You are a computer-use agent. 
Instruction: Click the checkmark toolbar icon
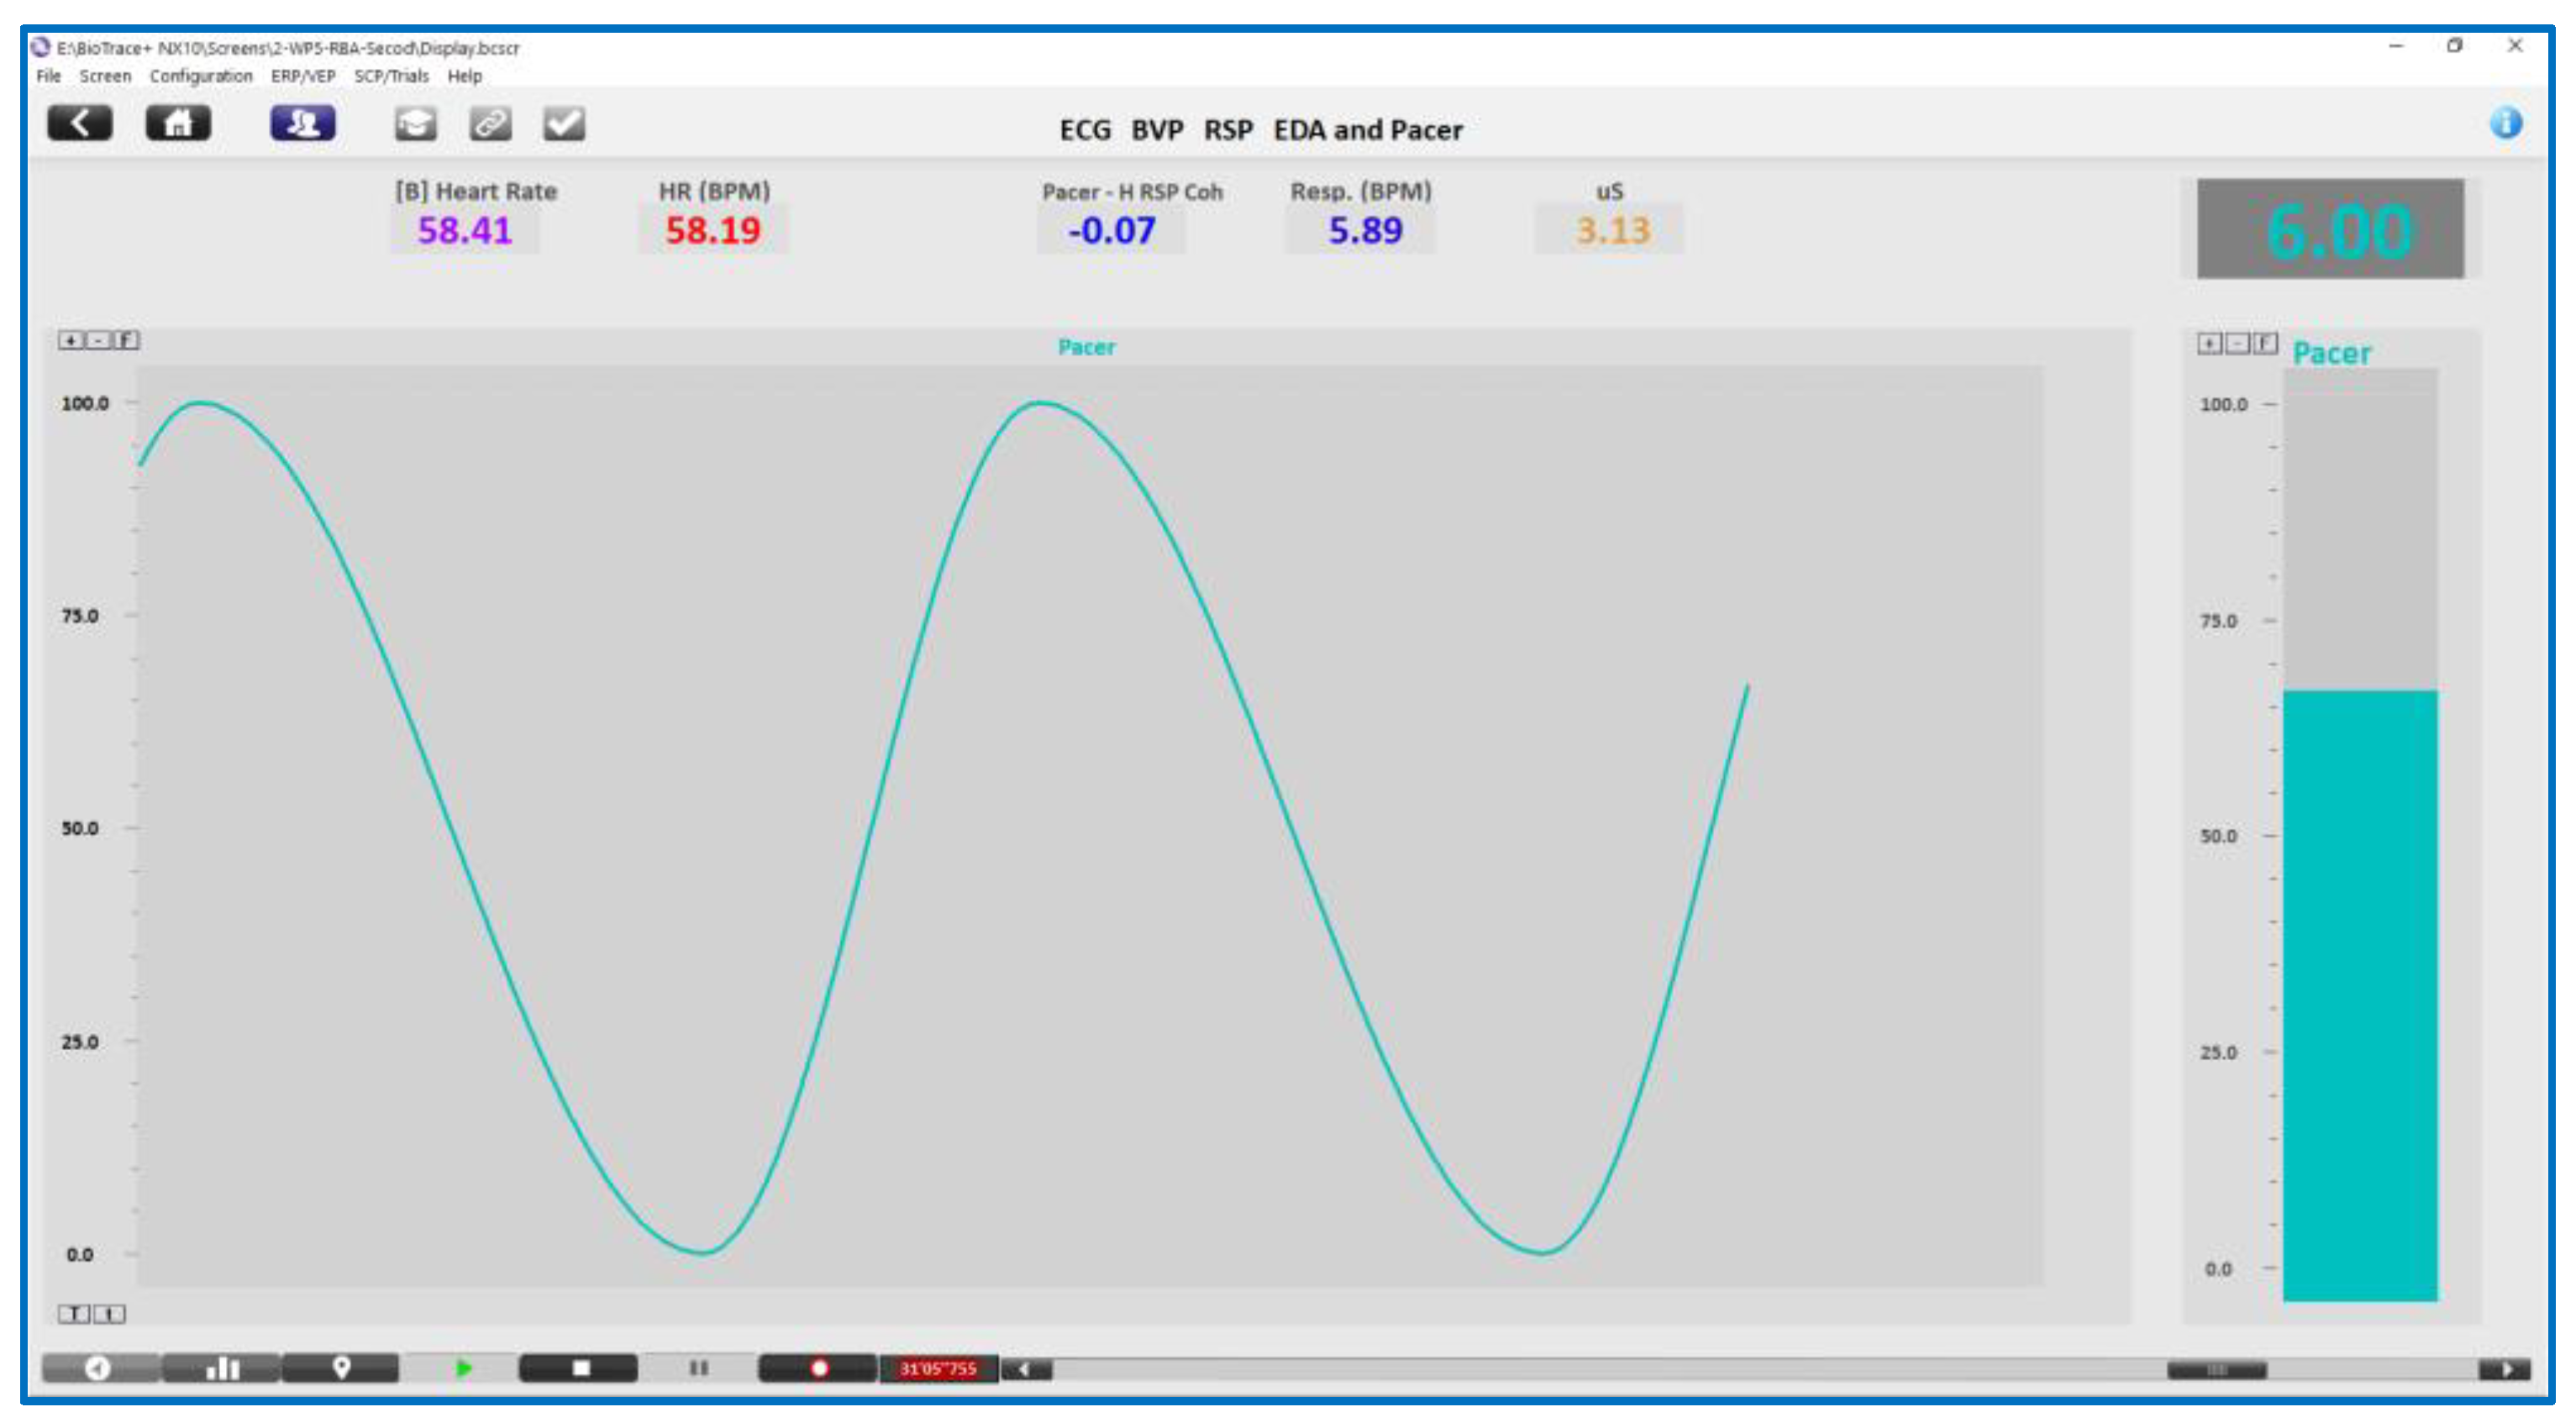(564, 125)
